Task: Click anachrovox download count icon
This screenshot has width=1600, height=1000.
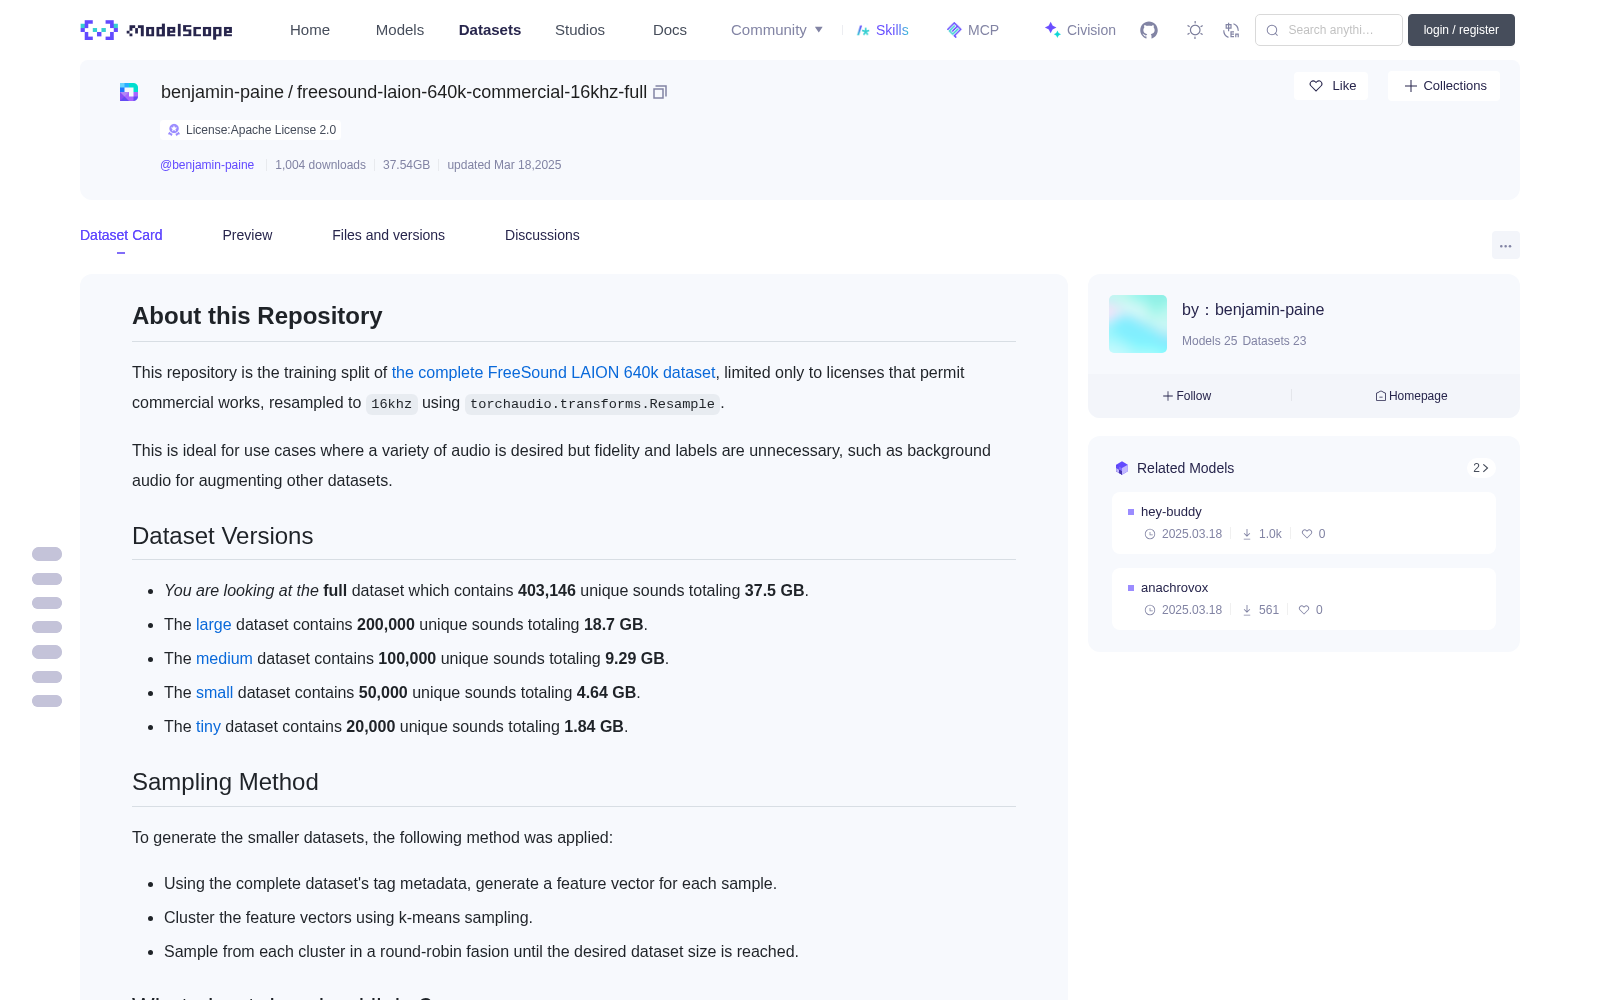Action: 1247,610
